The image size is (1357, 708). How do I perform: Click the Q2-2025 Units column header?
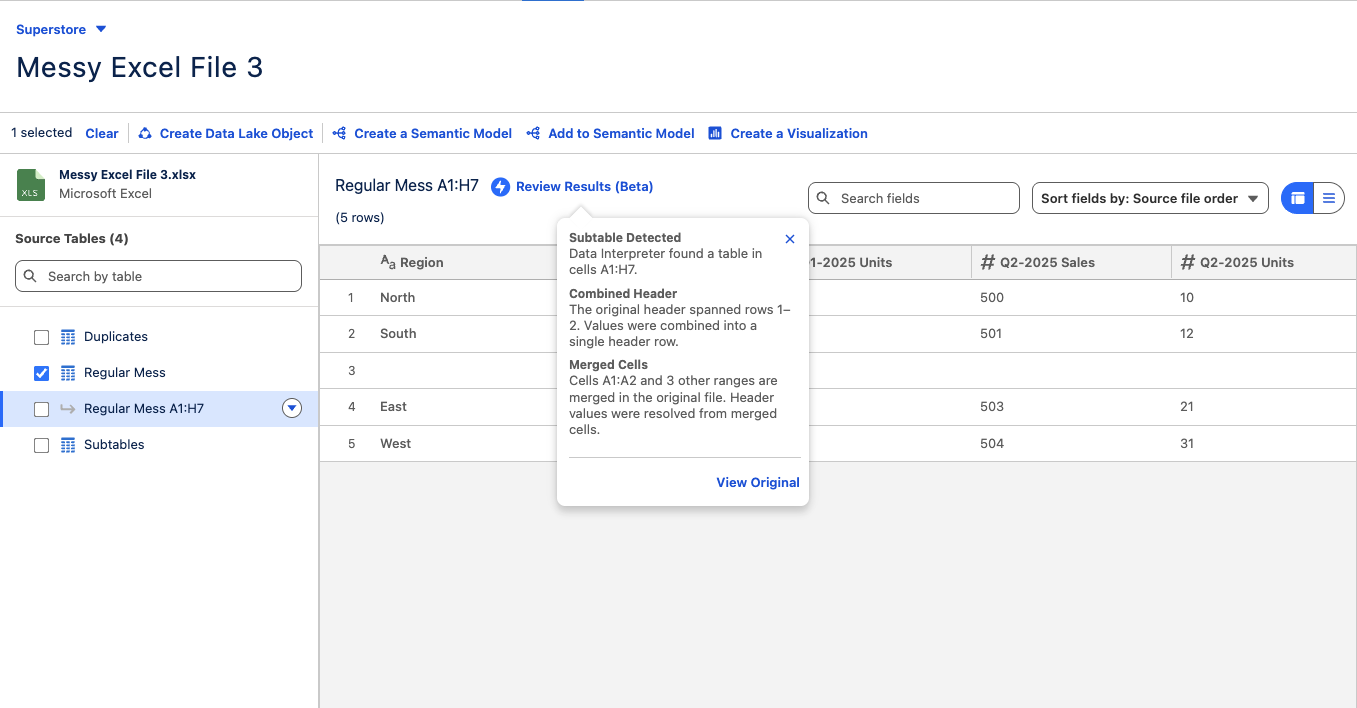[1264, 262]
